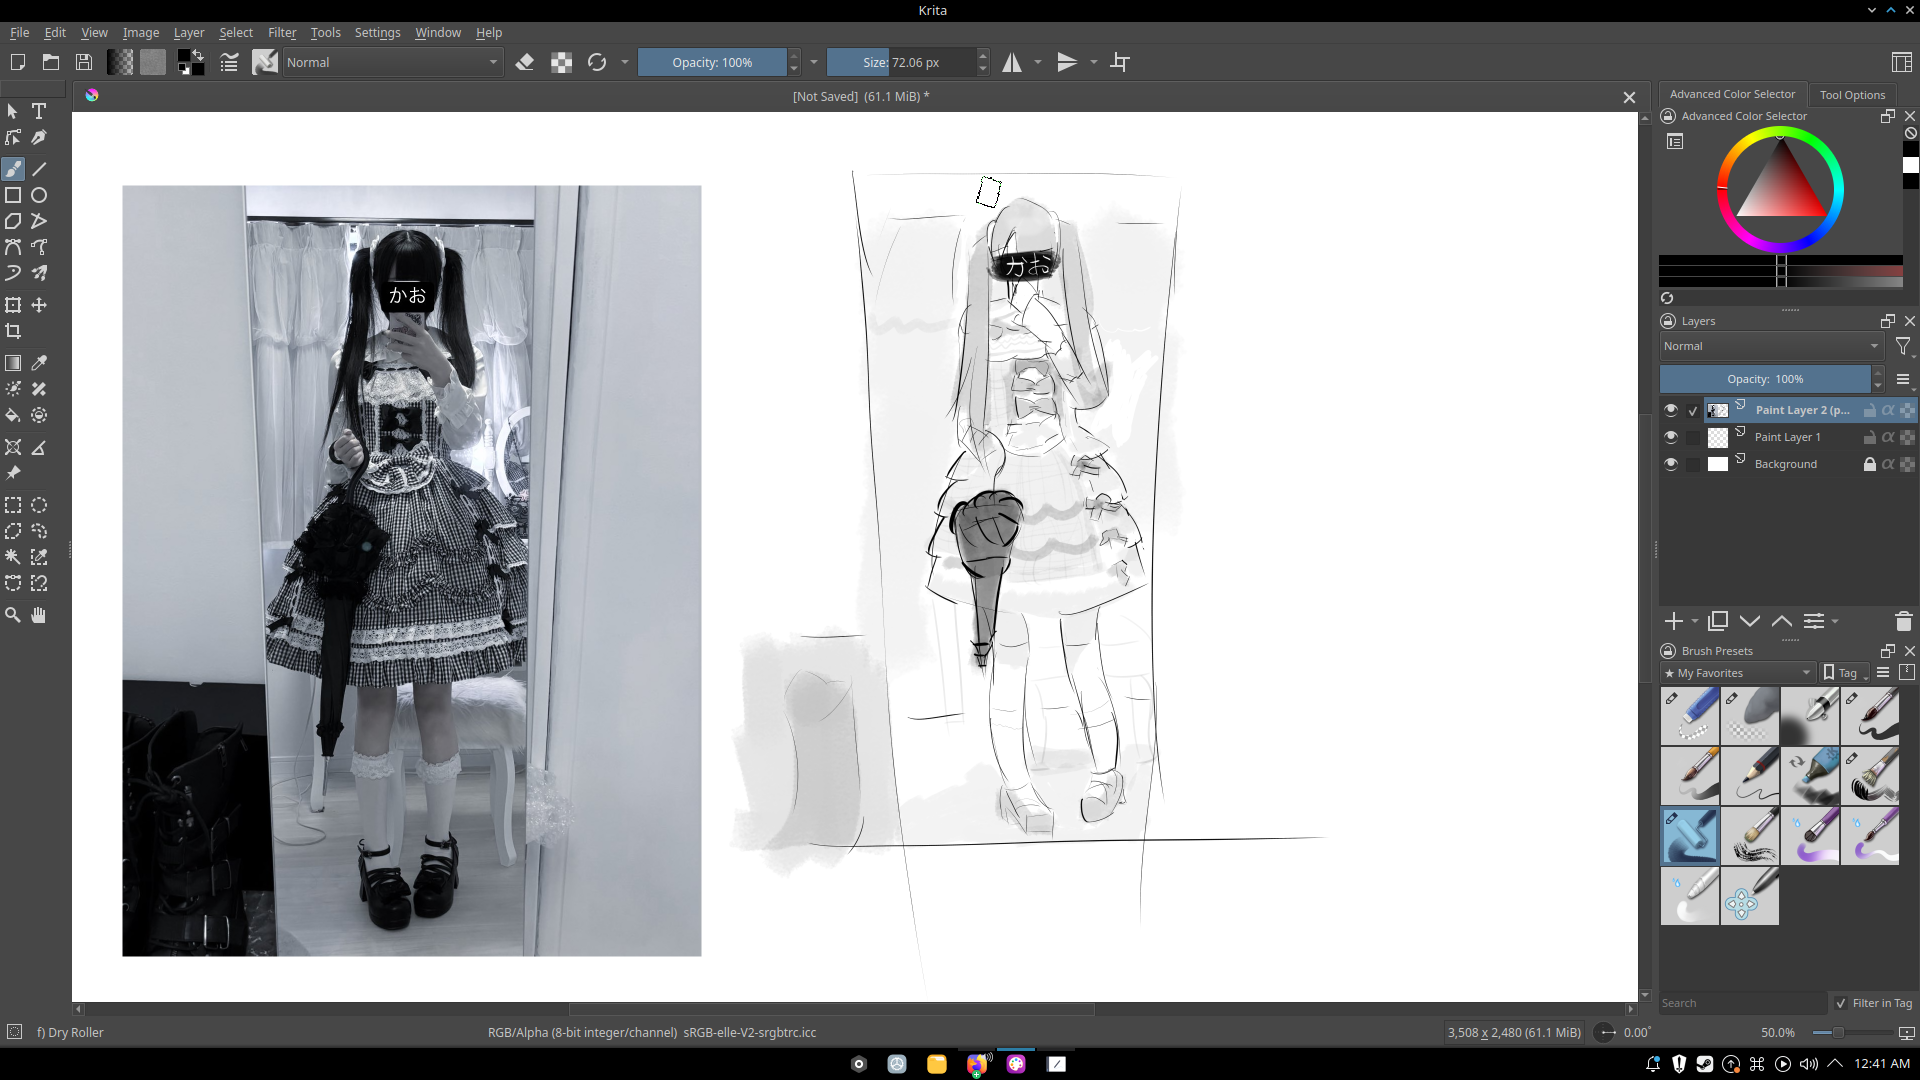This screenshot has height=1080, width=1920.
Task: Open the Settings menu
Action: coord(377,32)
